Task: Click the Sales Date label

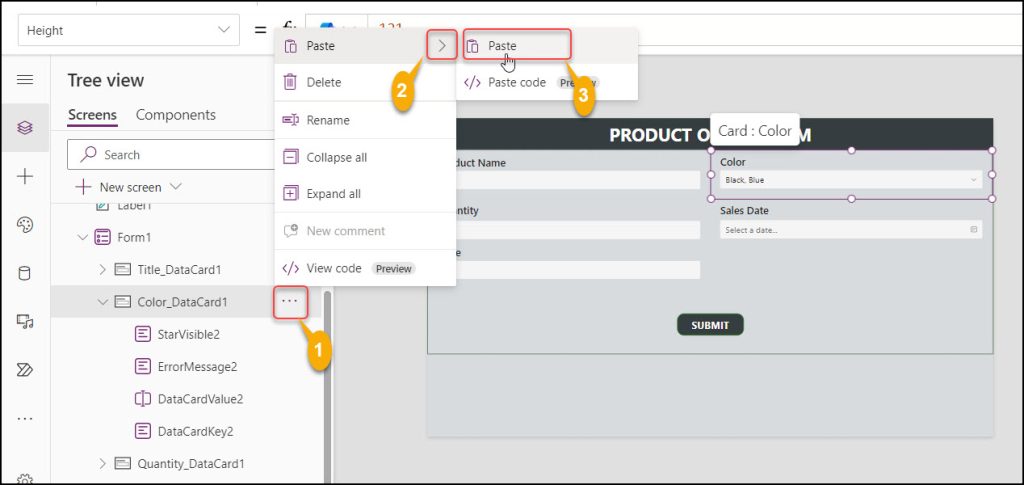Action: click(x=744, y=210)
